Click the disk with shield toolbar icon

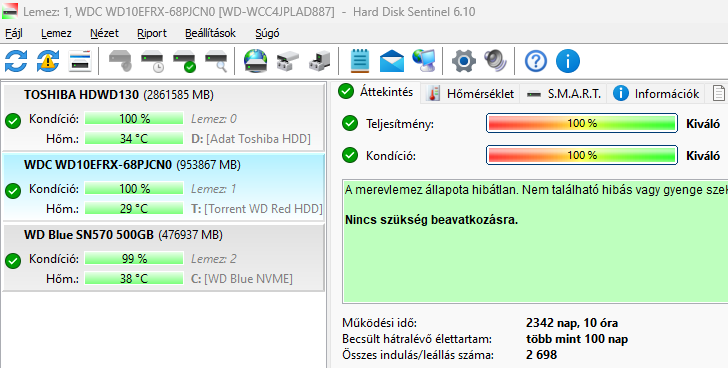point(120,61)
